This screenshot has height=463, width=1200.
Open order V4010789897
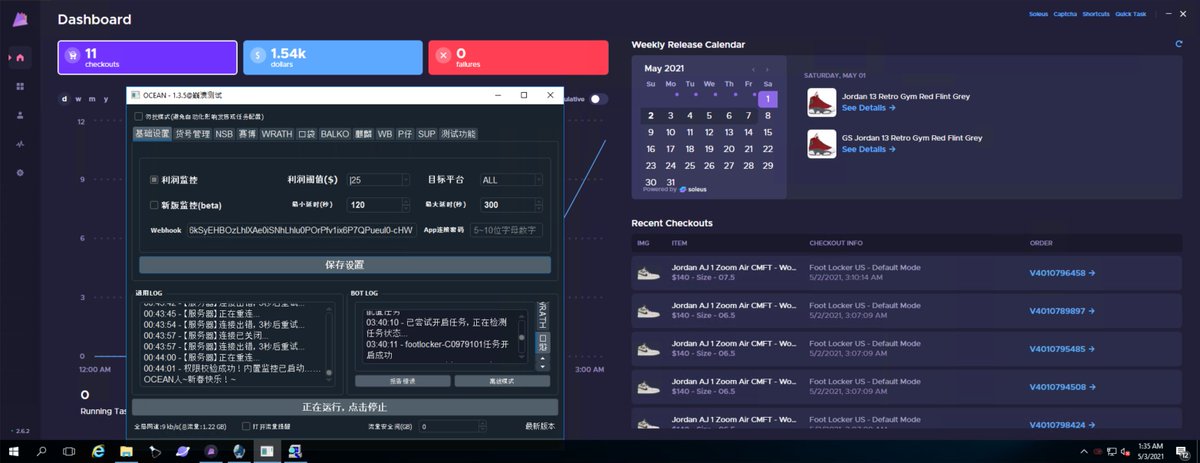pyautogui.click(x=1063, y=311)
